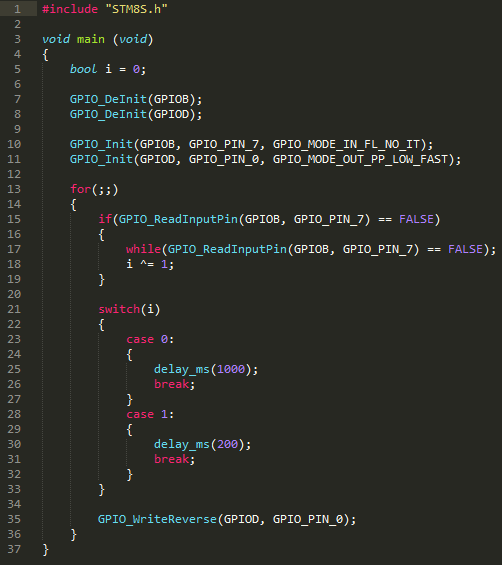The image size is (502, 565).
Task: Click the while keyword in the code
Action: tap(143, 249)
